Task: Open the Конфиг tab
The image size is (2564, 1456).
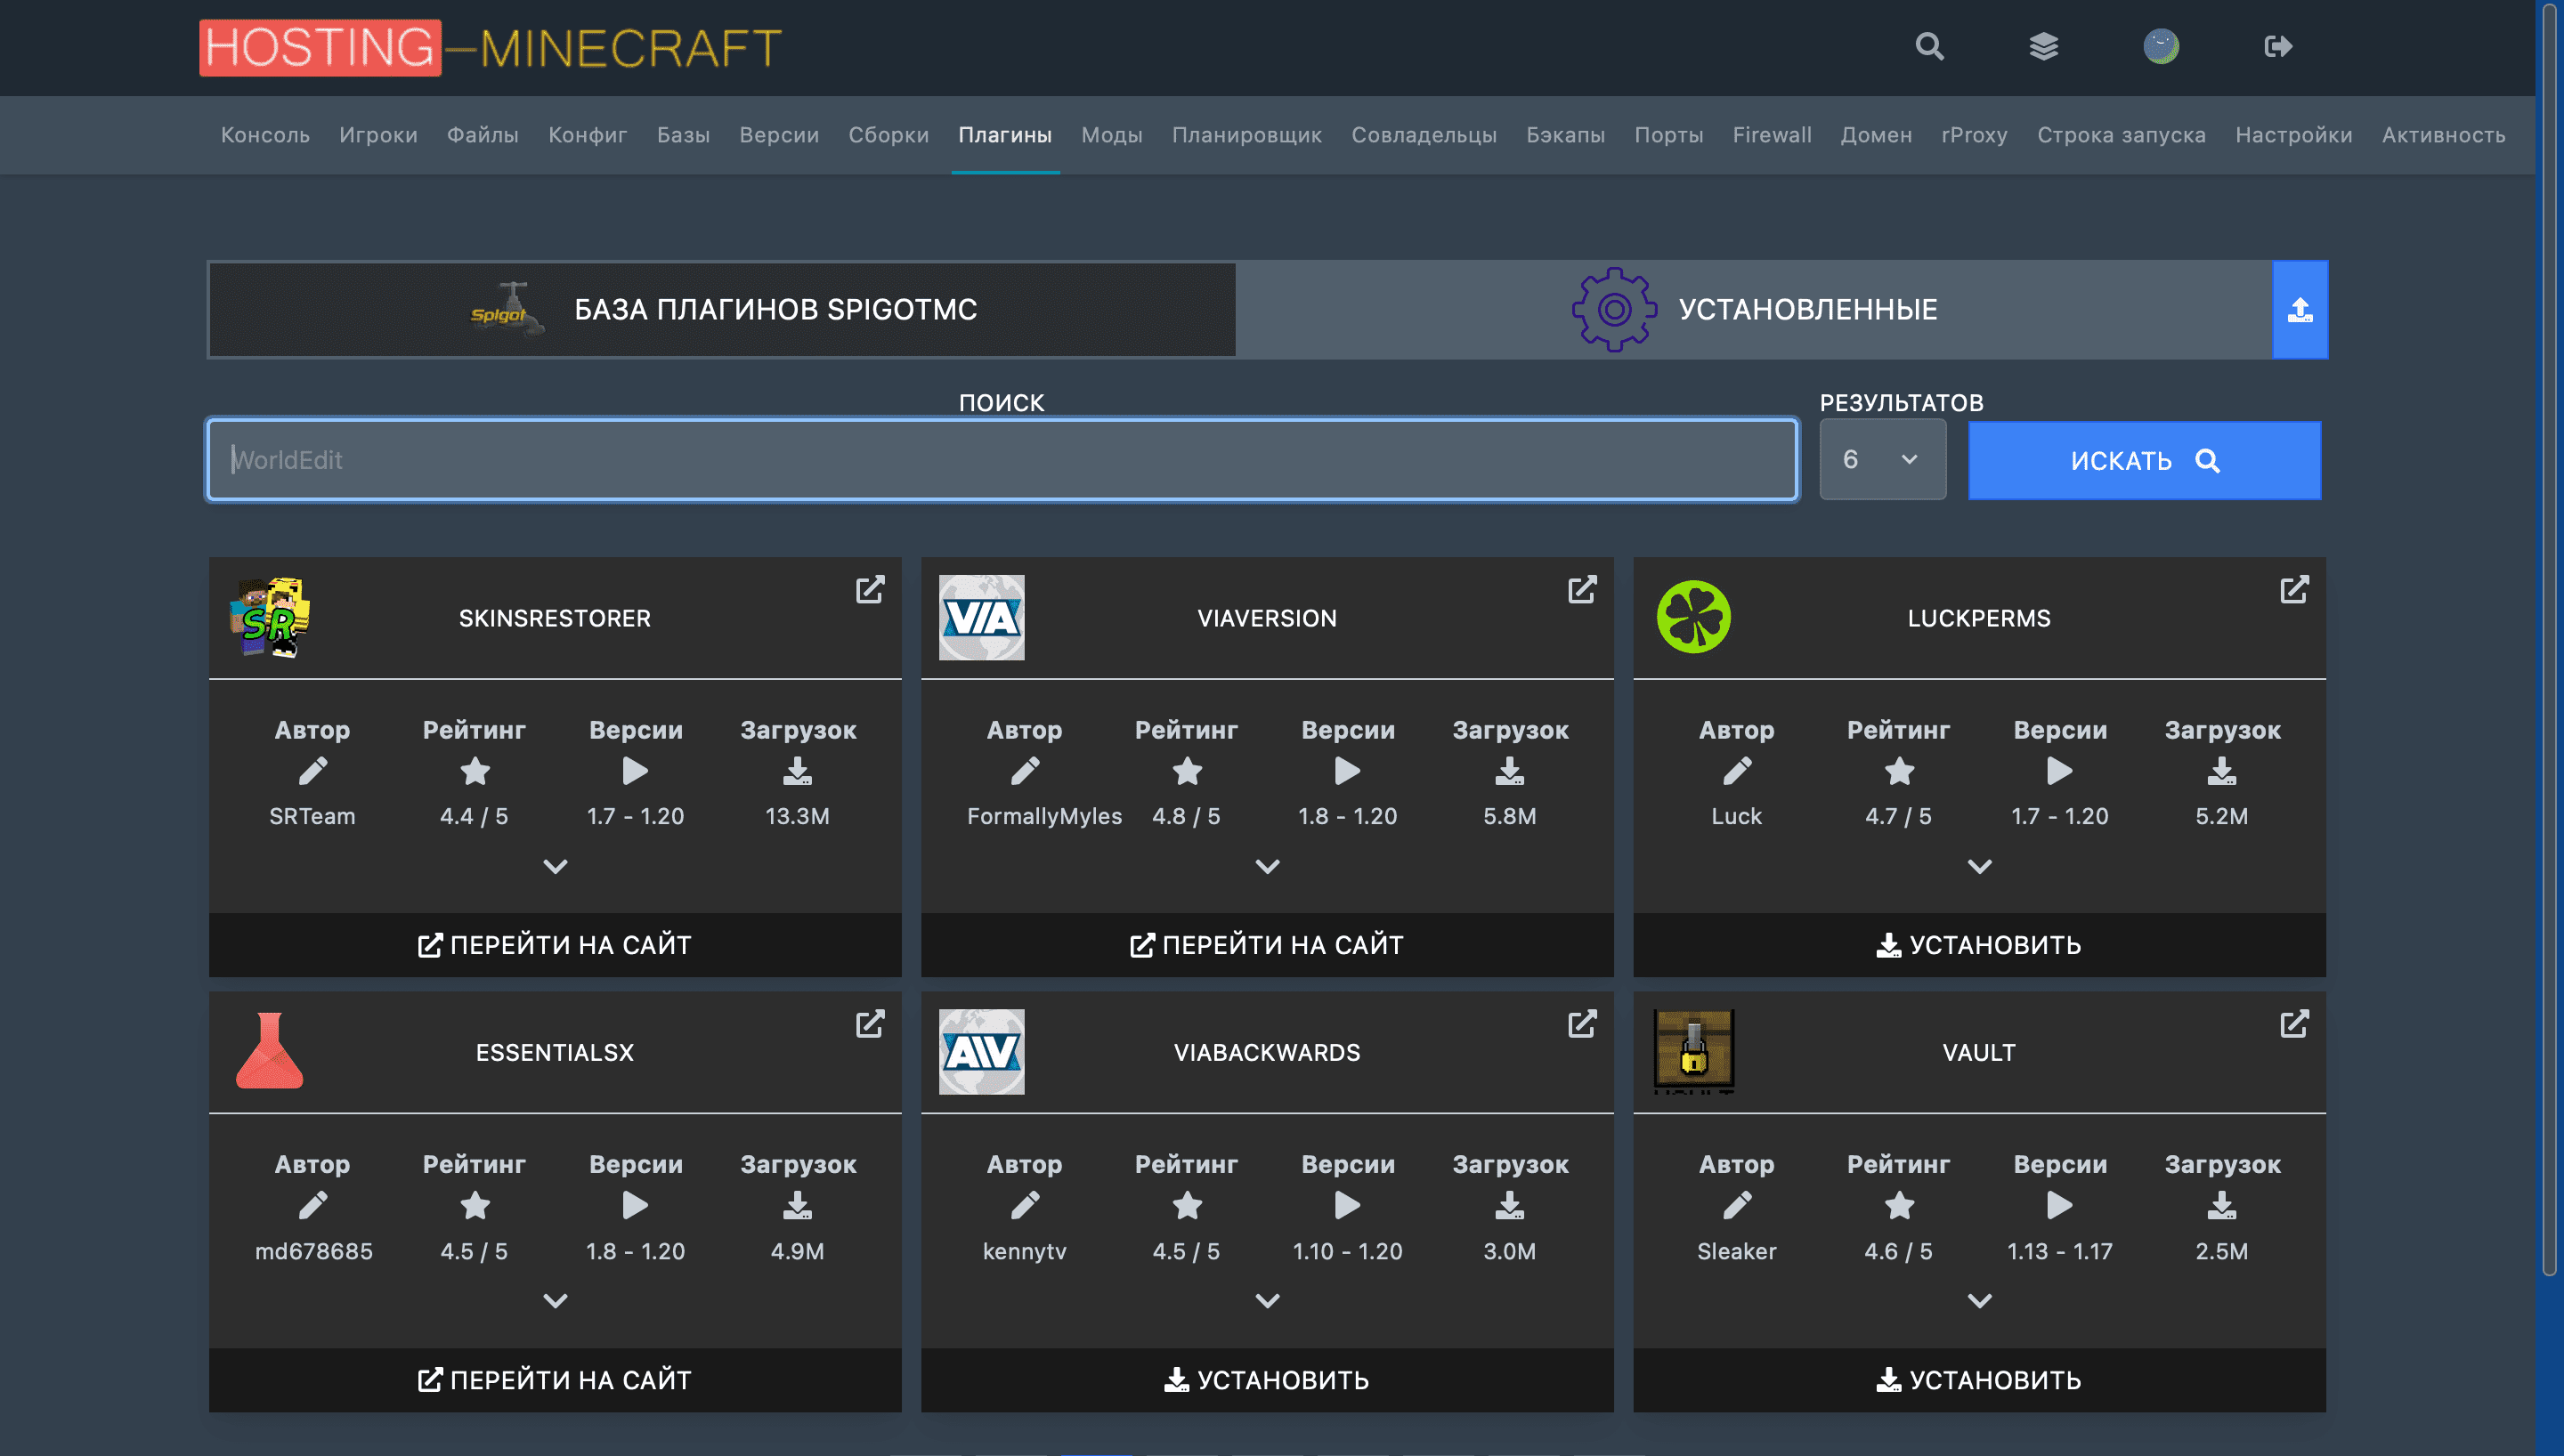Action: pyautogui.click(x=588, y=135)
